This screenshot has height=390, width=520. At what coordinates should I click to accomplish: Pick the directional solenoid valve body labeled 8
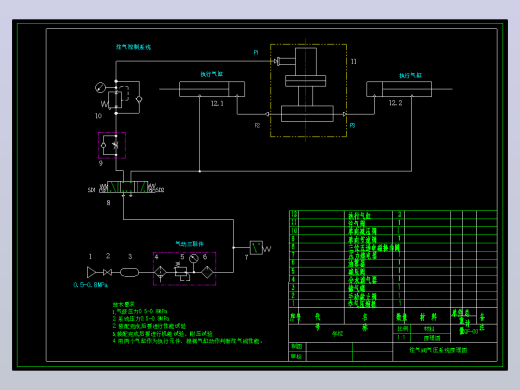(x=127, y=187)
